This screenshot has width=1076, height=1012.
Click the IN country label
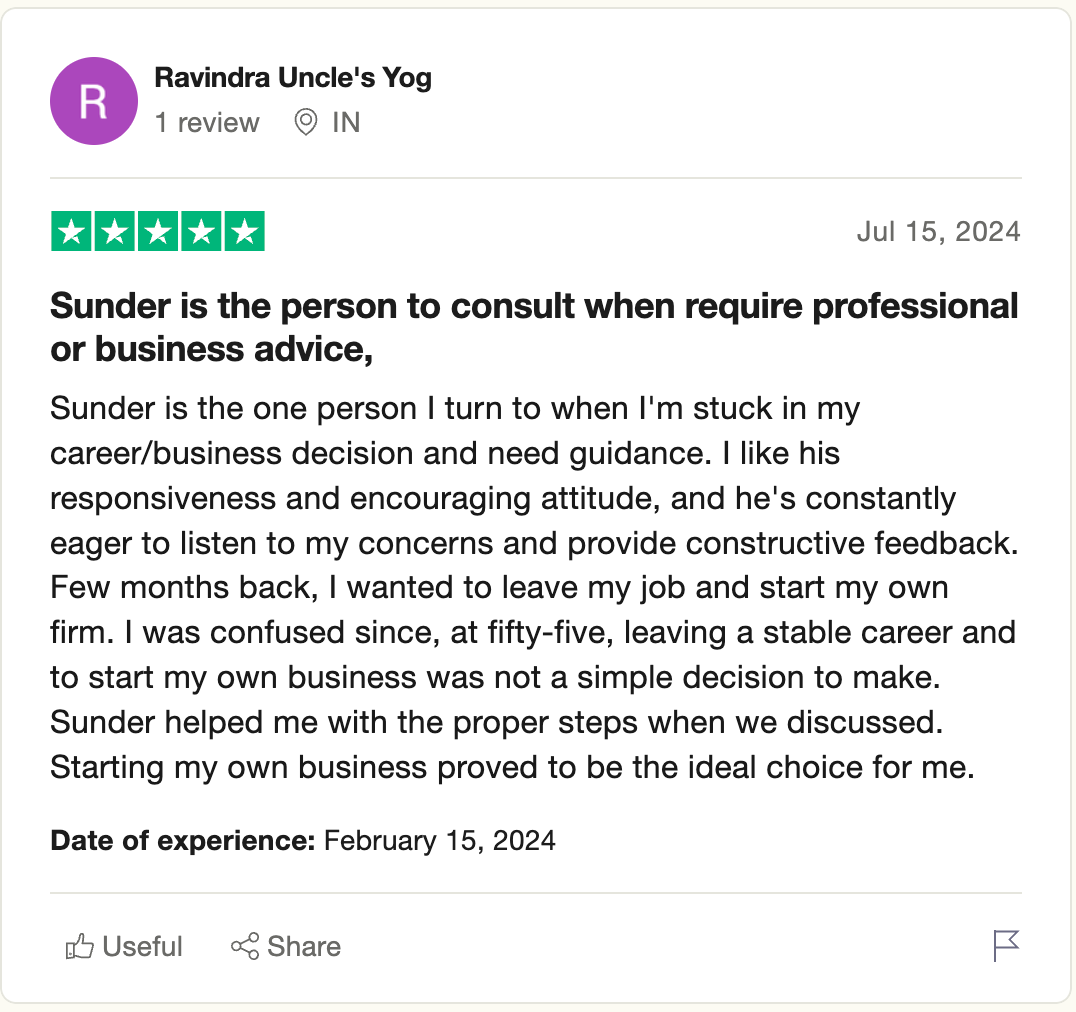[346, 123]
